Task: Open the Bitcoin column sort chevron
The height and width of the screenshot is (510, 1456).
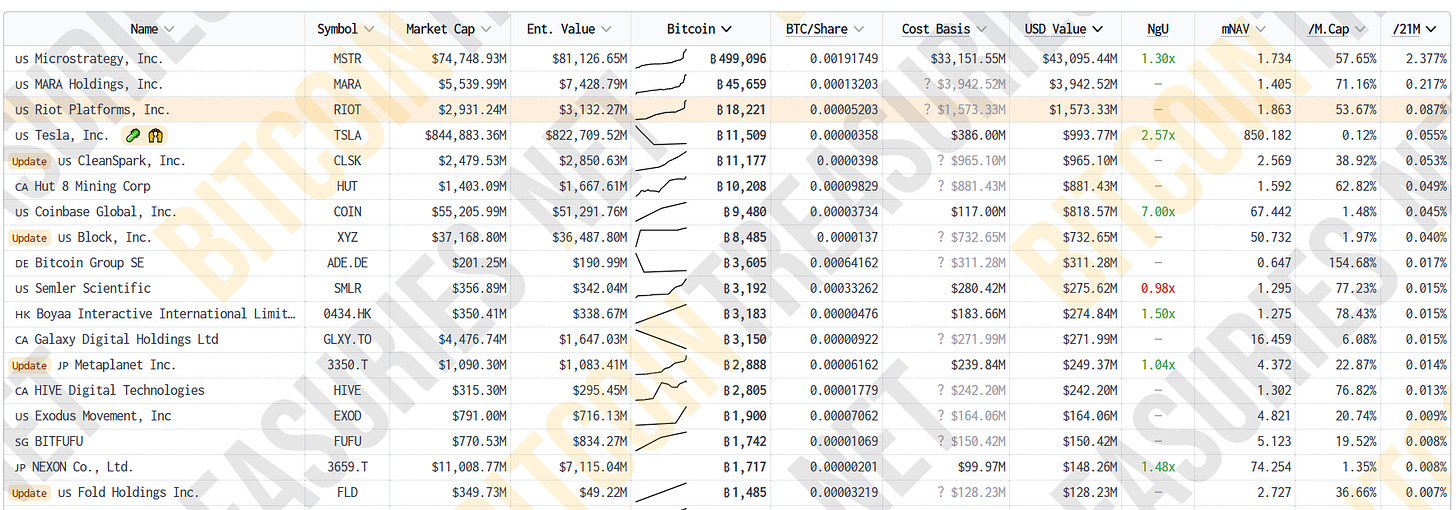Action: [x=726, y=30]
